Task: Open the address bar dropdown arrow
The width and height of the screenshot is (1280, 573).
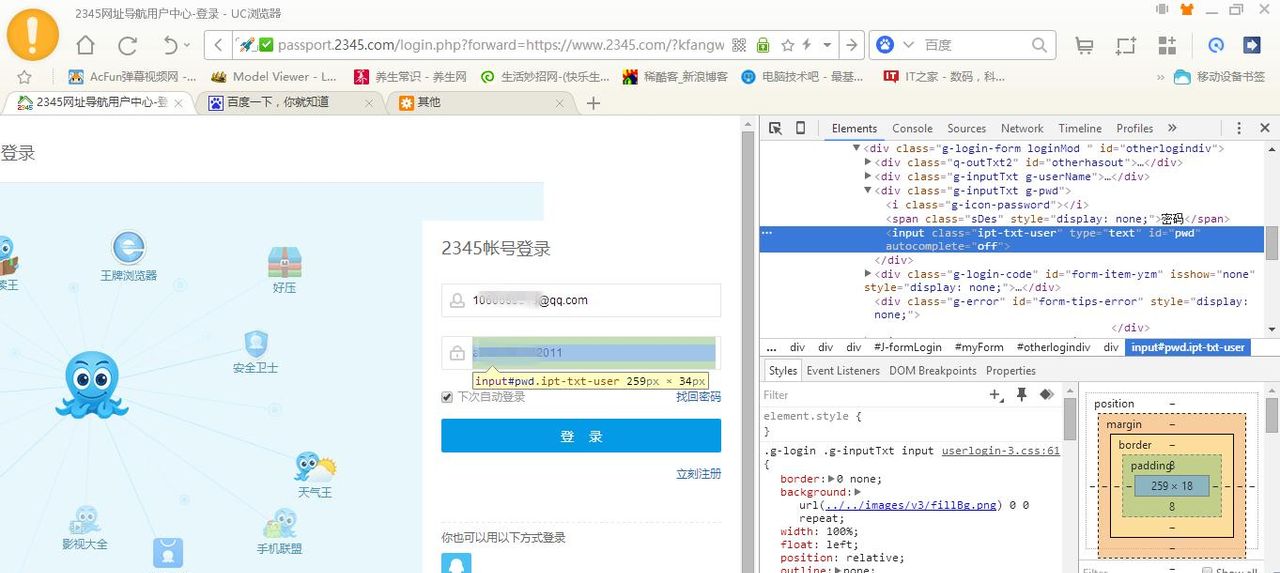Action: [x=827, y=45]
